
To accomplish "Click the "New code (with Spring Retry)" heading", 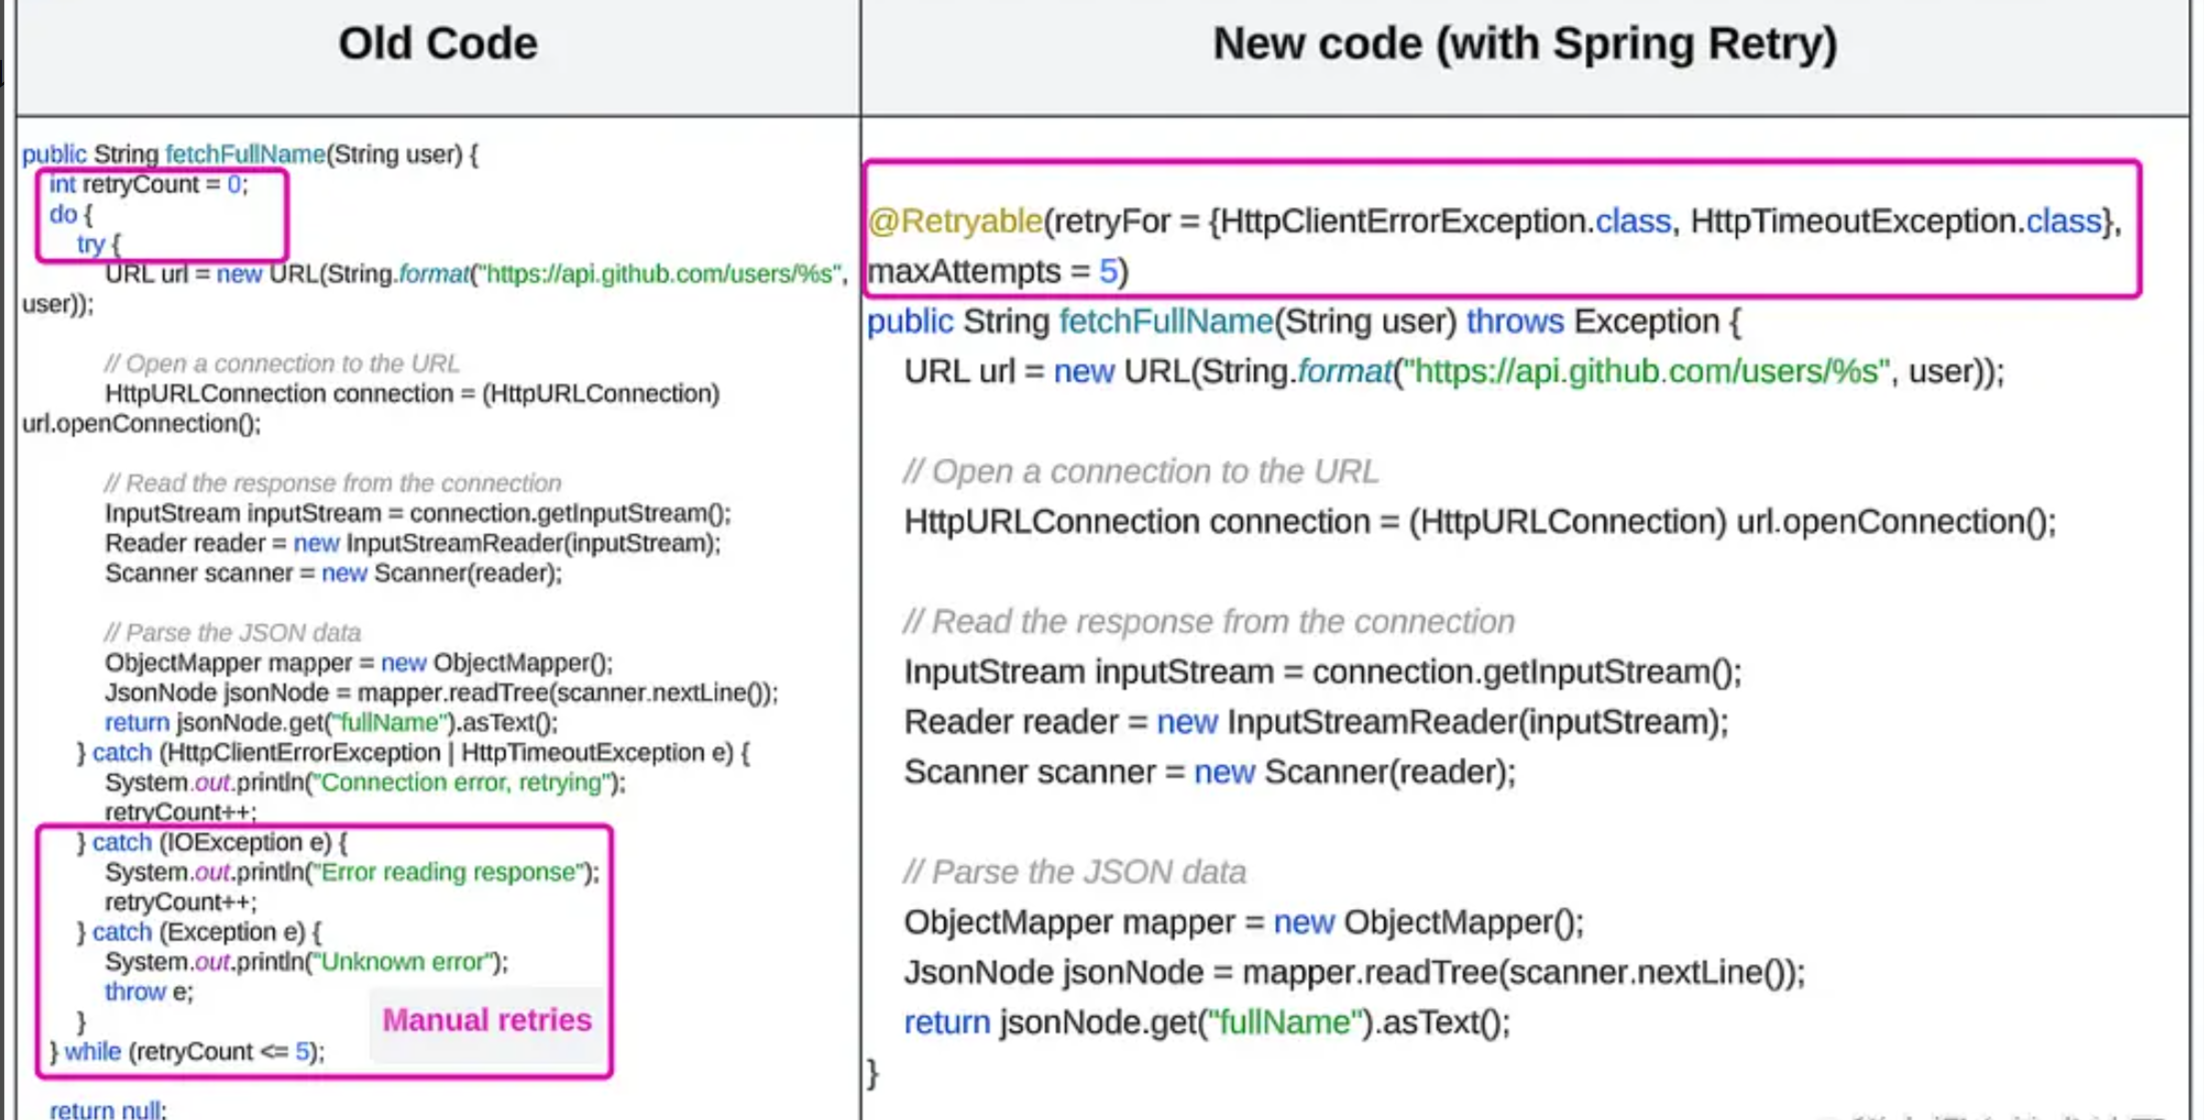I will pyautogui.click(x=1524, y=44).
